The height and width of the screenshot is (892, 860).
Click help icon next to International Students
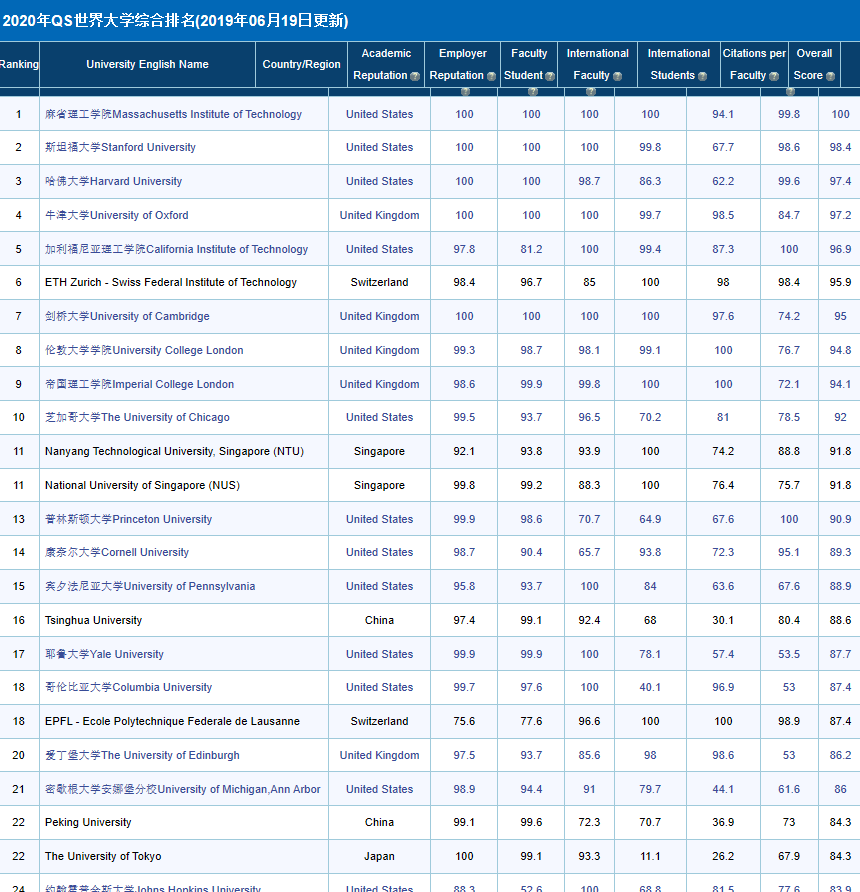(x=702, y=76)
